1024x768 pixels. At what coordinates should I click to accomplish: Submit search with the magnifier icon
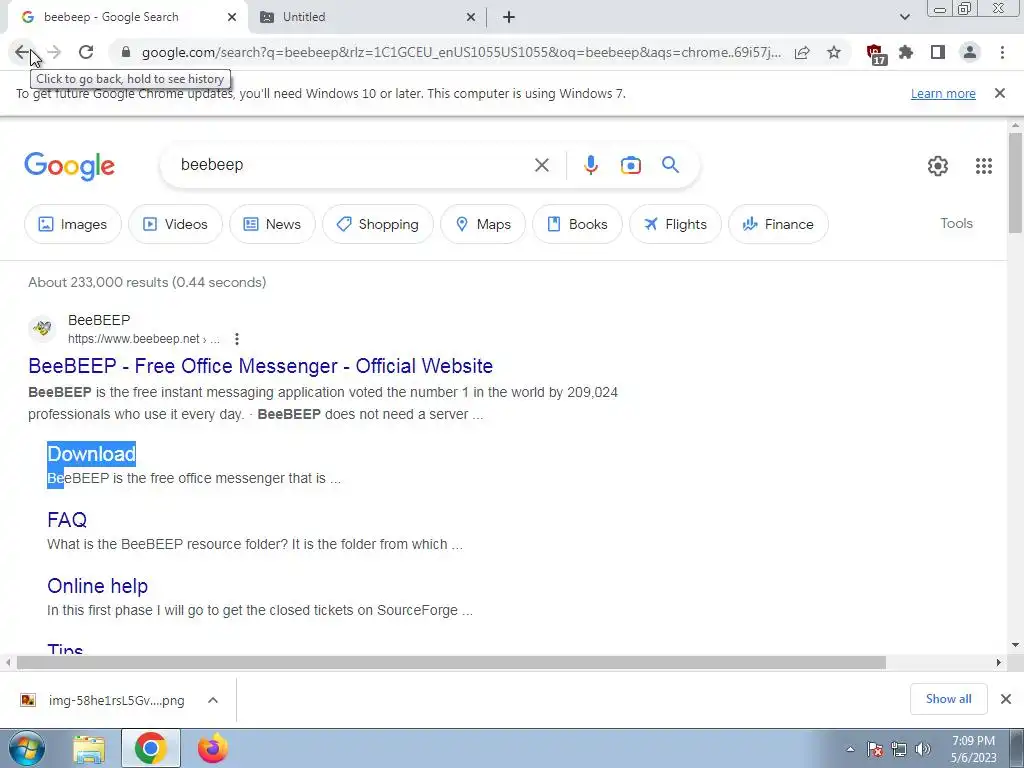click(x=670, y=165)
